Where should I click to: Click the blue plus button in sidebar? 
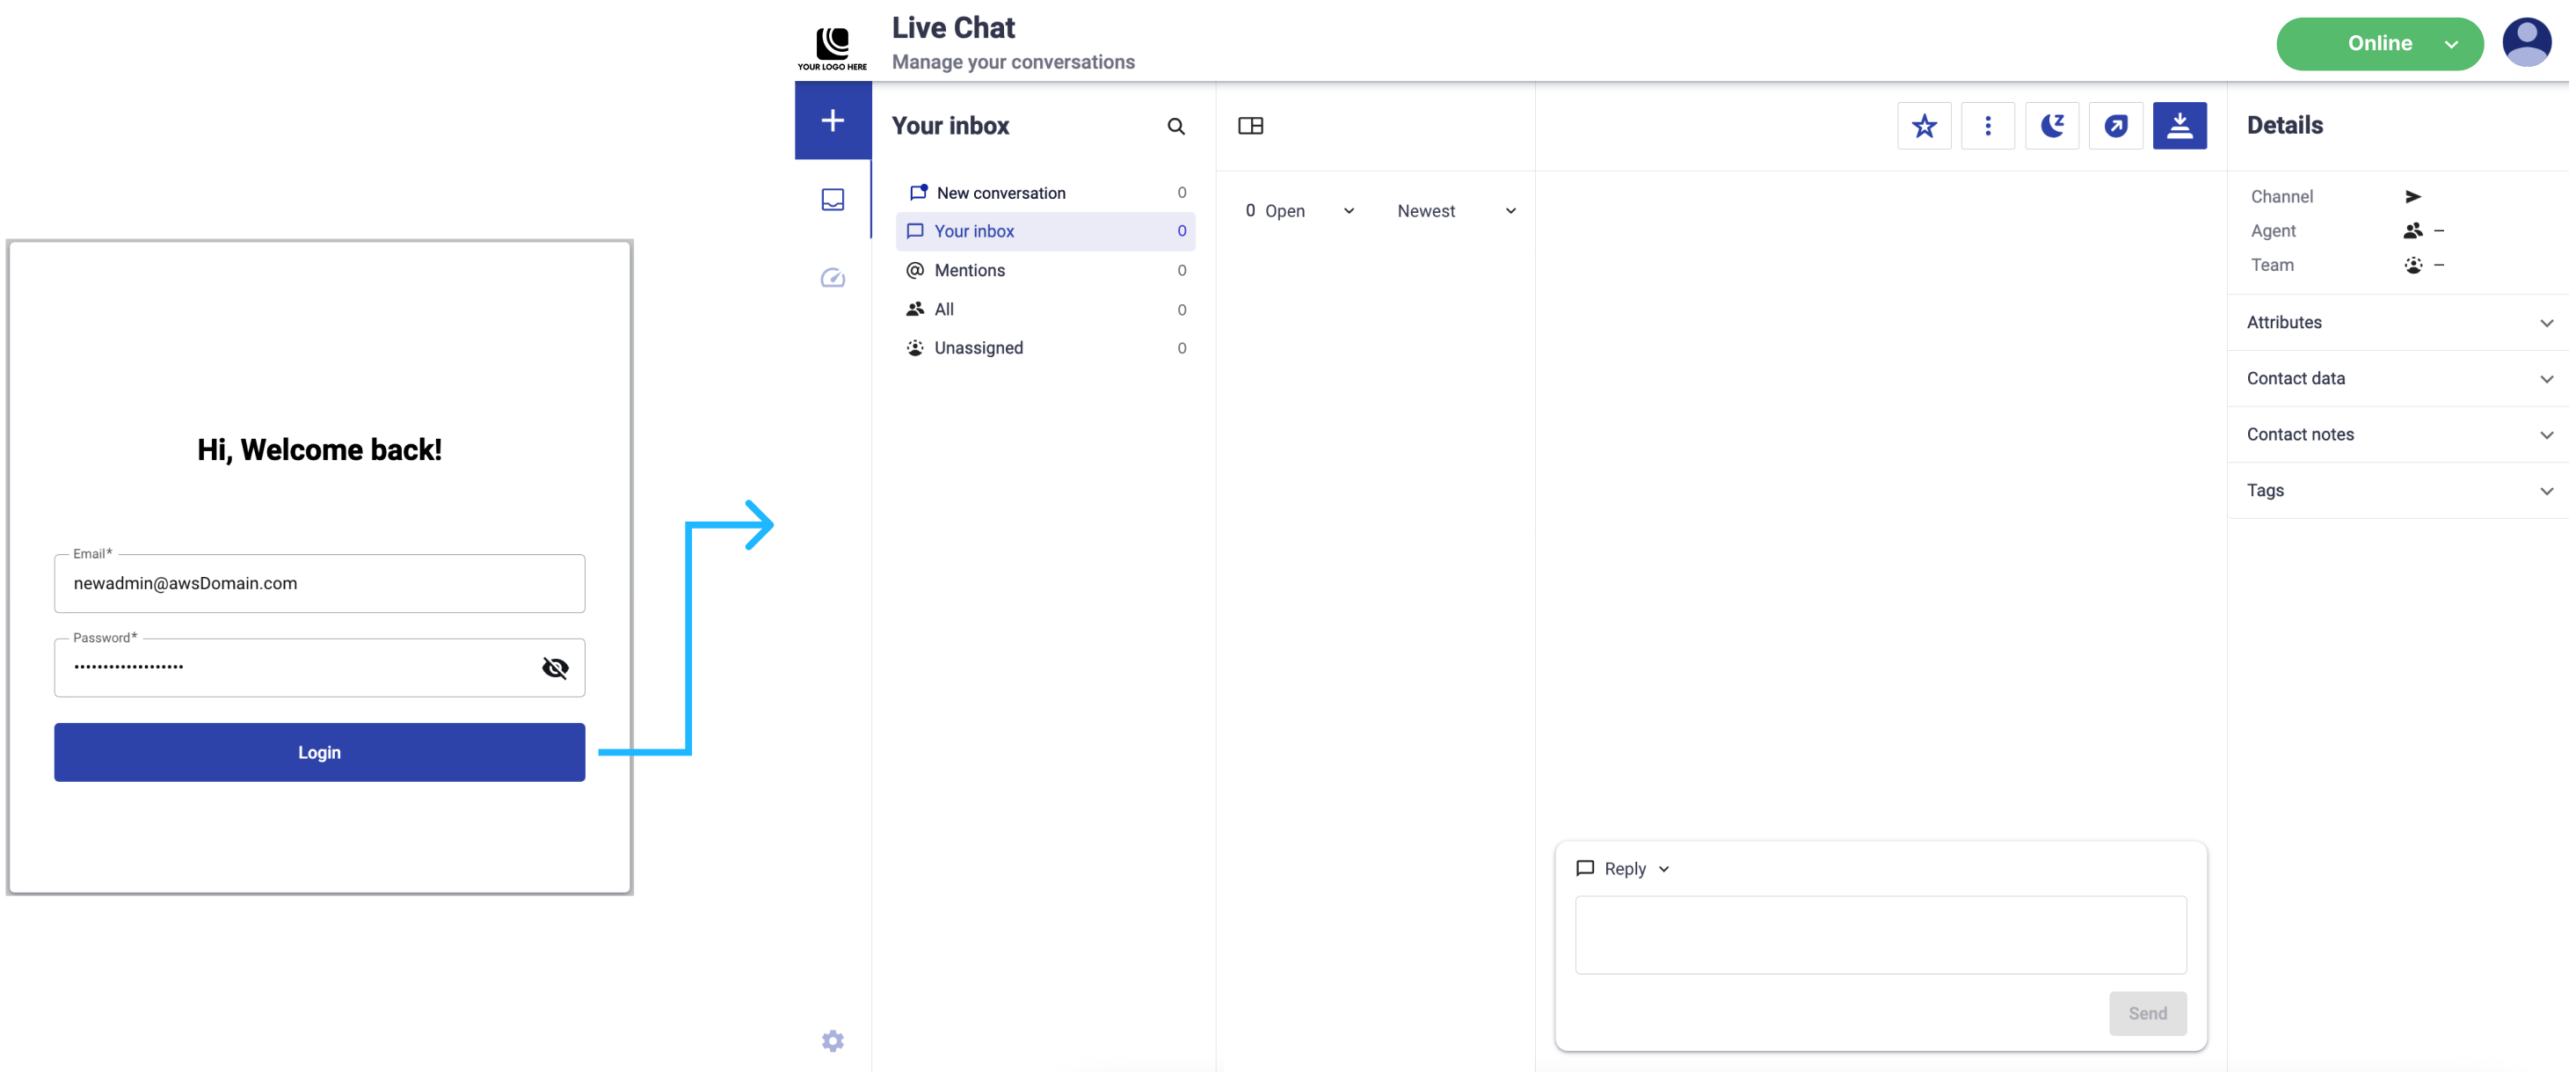[x=834, y=121]
